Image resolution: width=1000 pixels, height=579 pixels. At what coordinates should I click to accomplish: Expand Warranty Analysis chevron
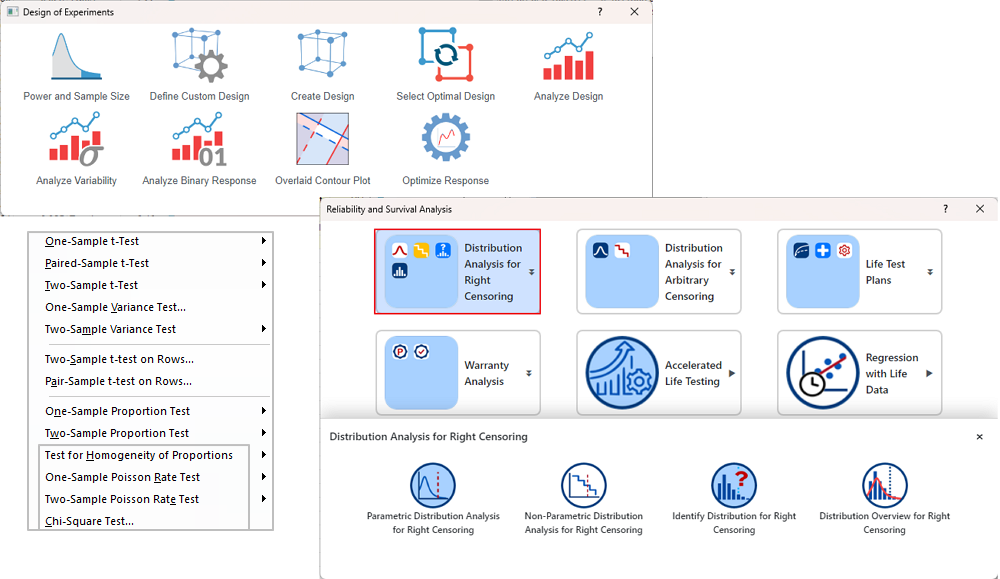click(x=529, y=374)
